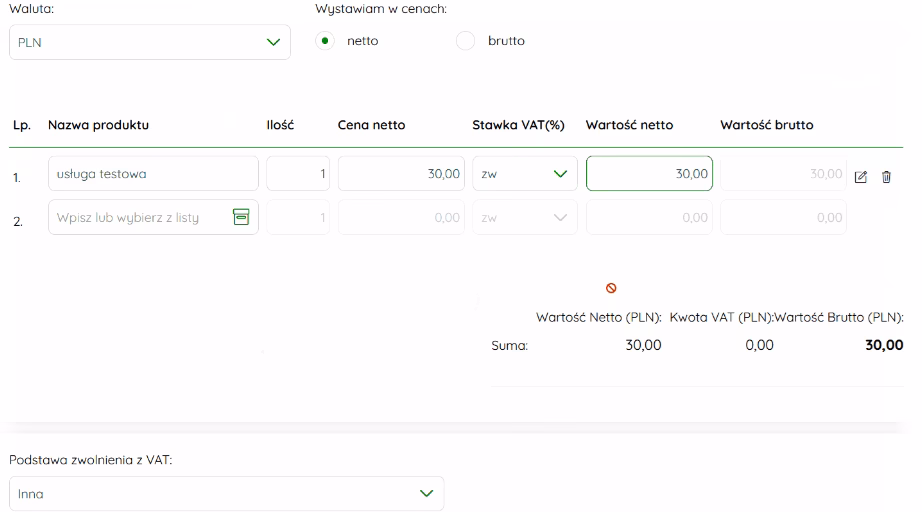The width and height of the screenshot is (922, 512).
Task: Click Ilość quantity field in row 1
Action: pos(298,174)
